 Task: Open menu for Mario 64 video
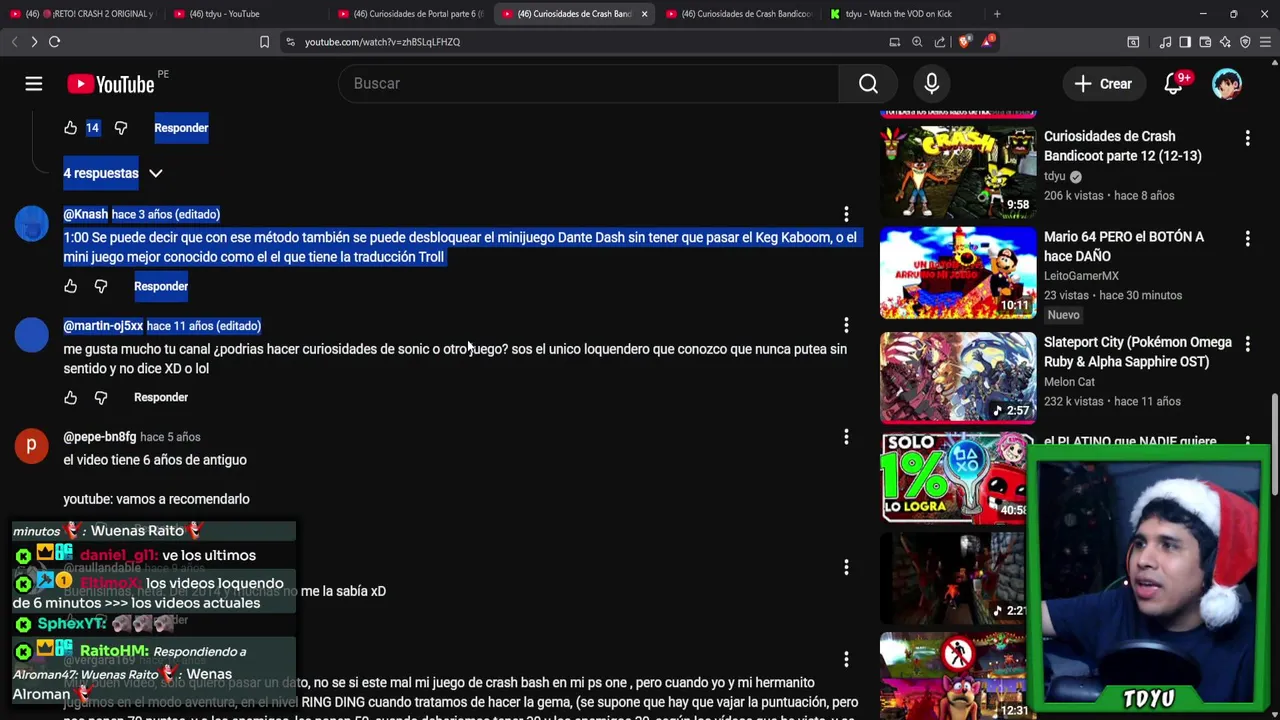pyautogui.click(x=1247, y=238)
